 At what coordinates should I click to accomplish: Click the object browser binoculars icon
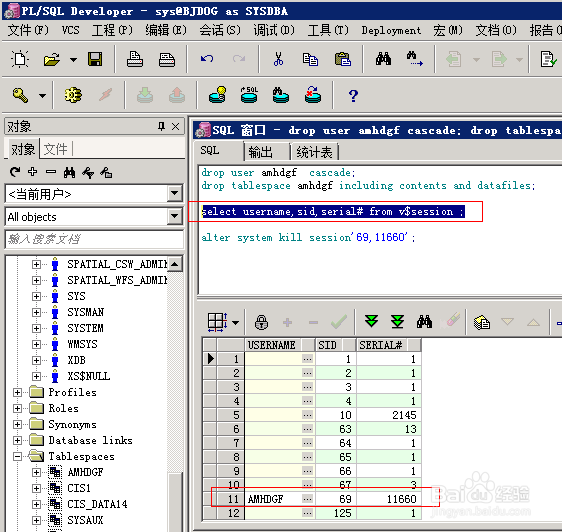coord(69,172)
